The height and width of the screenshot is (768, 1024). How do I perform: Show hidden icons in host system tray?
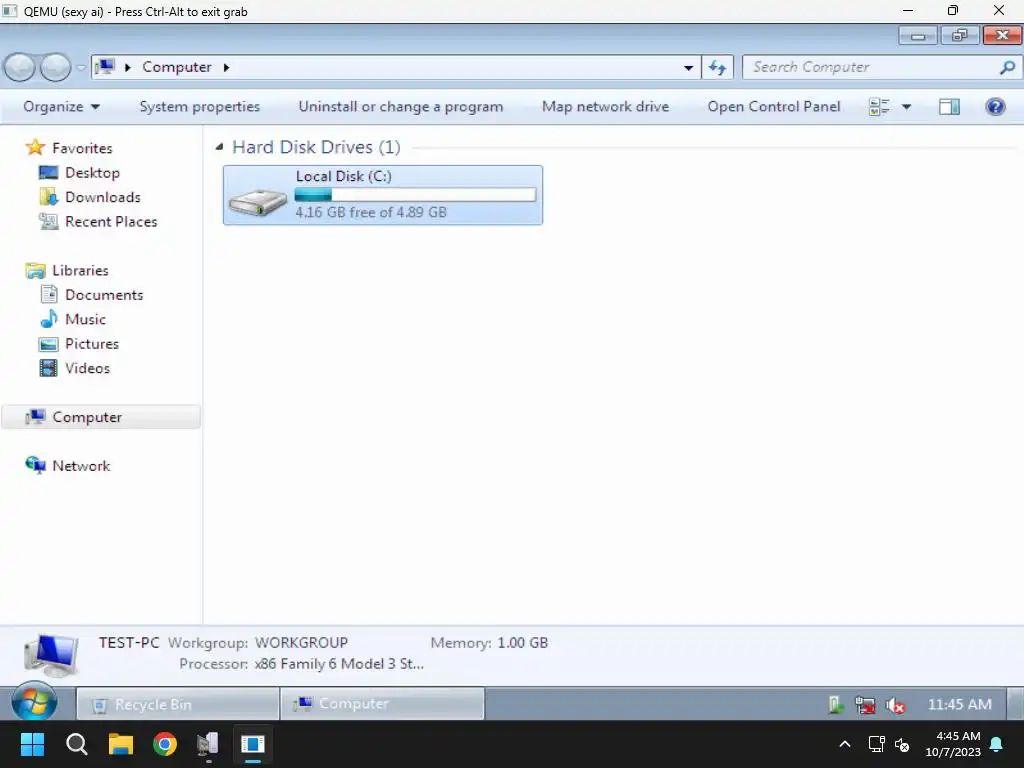[x=844, y=744]
